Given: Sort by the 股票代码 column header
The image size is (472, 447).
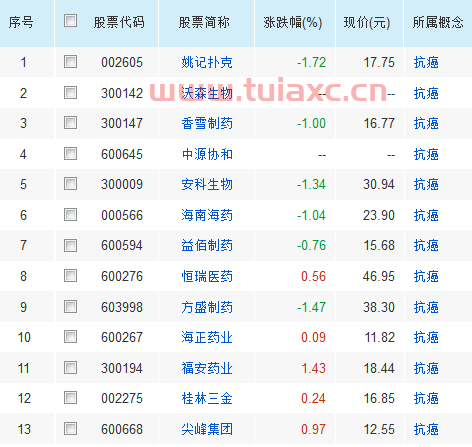Looking at the screenshot, I should pos(119,22).
